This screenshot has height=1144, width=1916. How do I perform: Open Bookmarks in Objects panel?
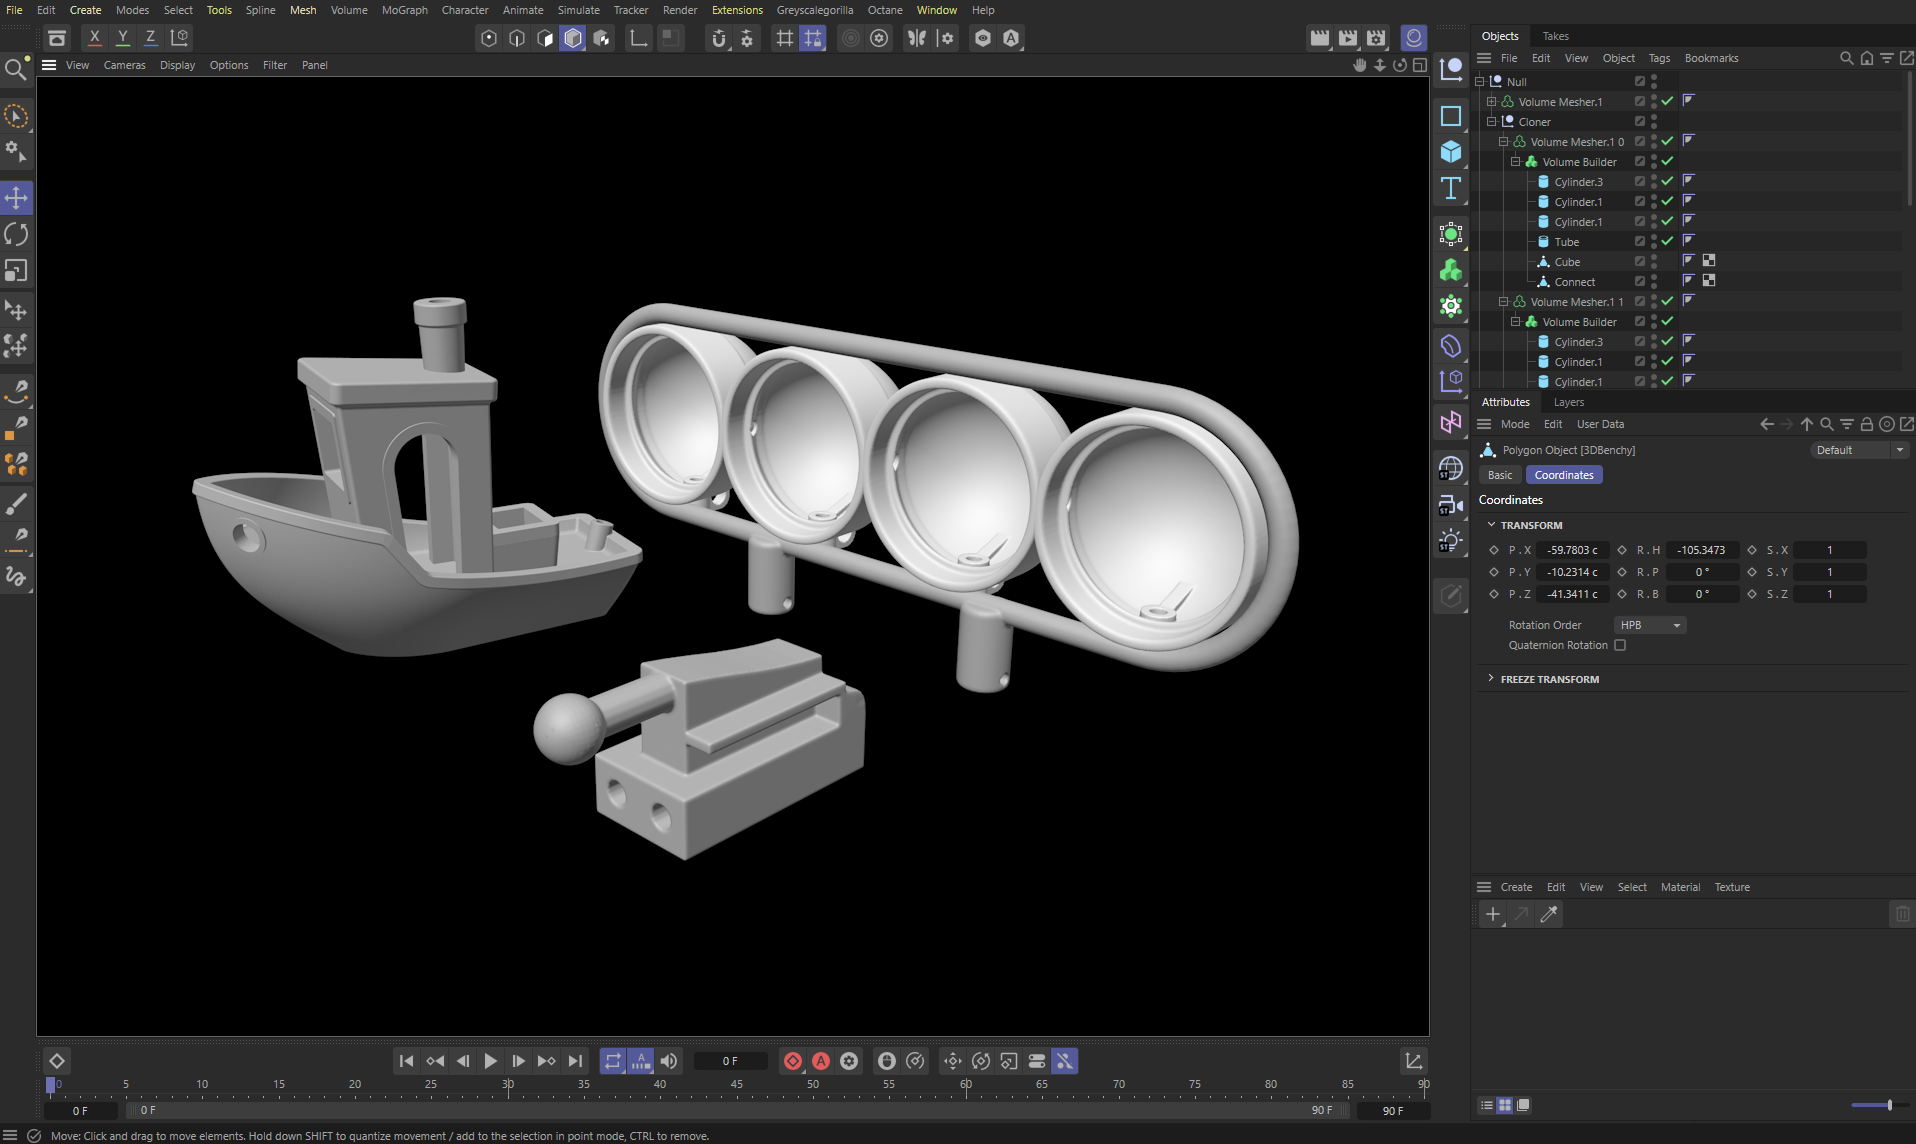tap(1711, 58)
